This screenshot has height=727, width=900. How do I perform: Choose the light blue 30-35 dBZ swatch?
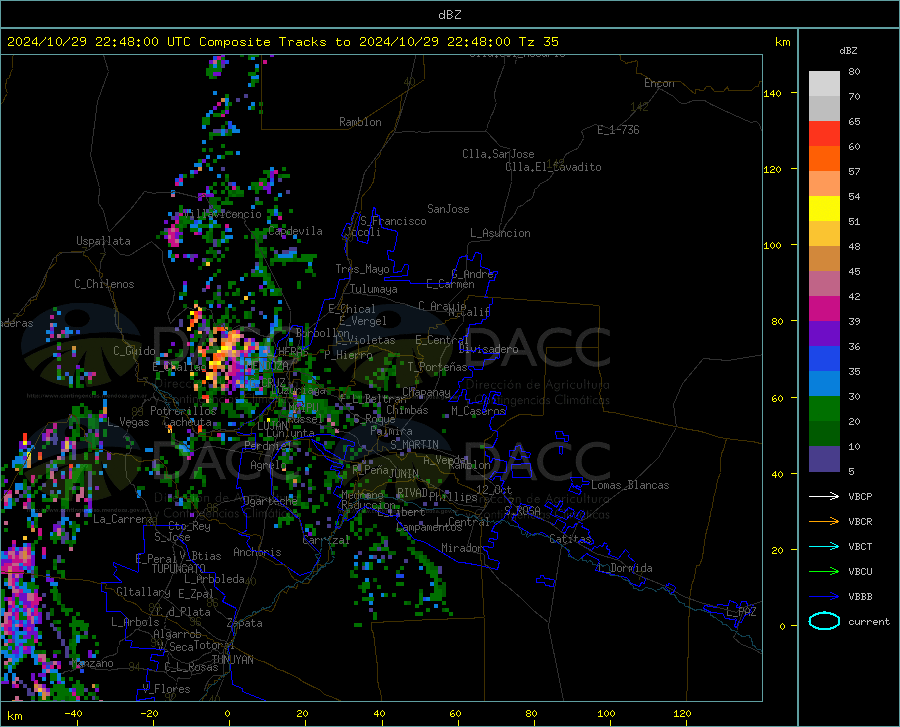coord(824,384)
